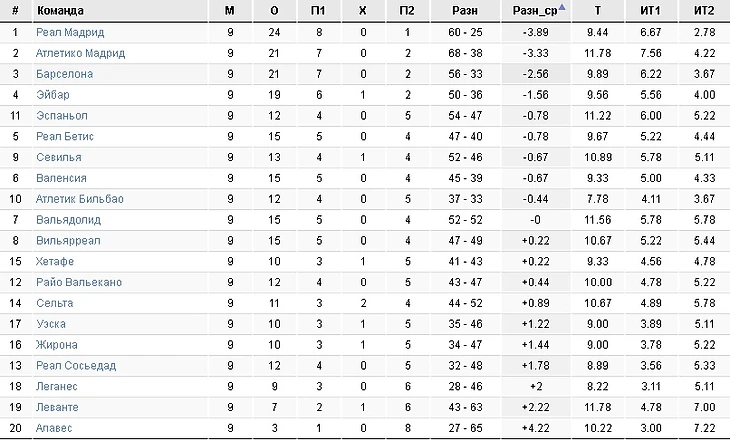730x440 pixels.
Task: Click the Разн column header
Action: point(464,10)
